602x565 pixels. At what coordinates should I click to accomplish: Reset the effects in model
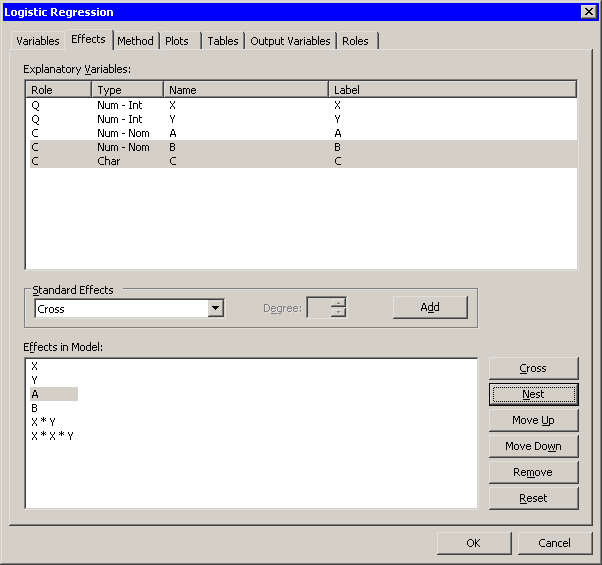coord(533,498)
